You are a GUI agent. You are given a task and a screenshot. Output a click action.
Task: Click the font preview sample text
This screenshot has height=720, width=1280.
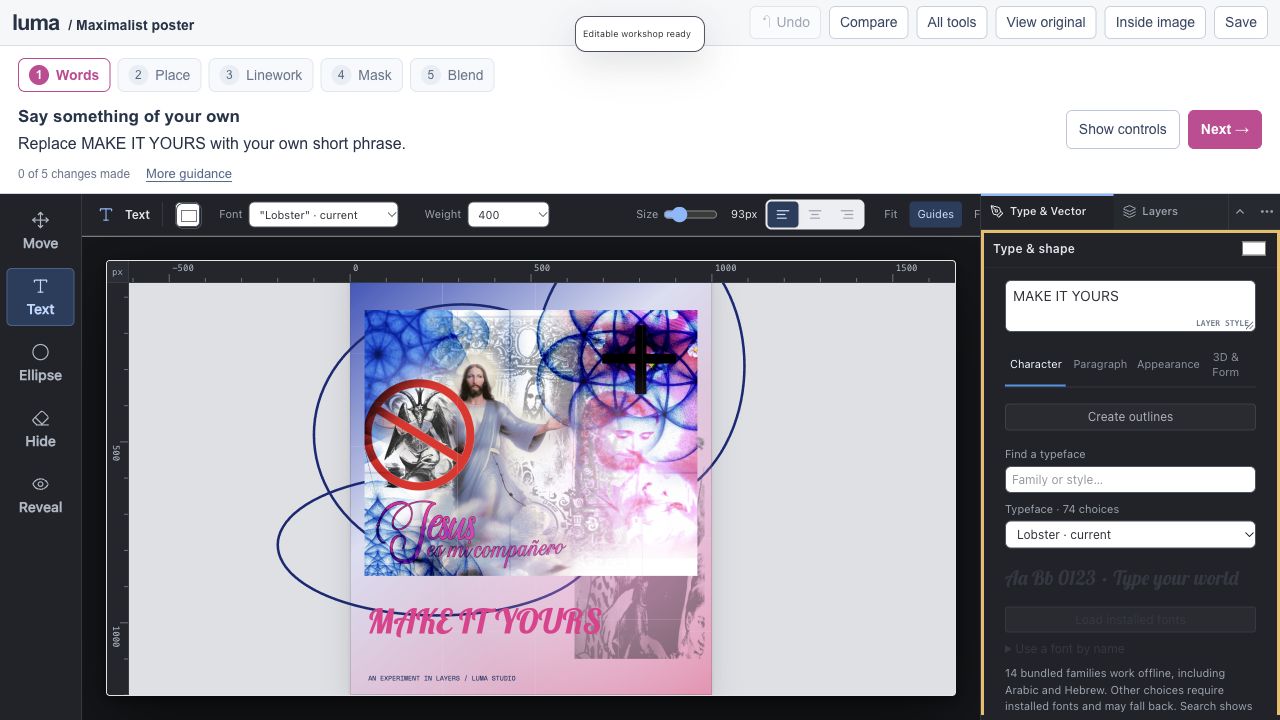pos(1121,579)
